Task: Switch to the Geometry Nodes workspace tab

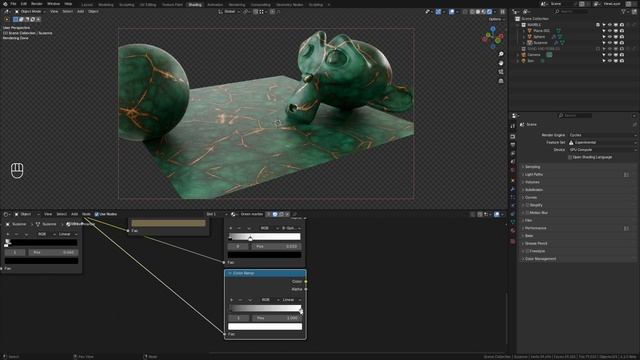Action: (x=289, y=4)
